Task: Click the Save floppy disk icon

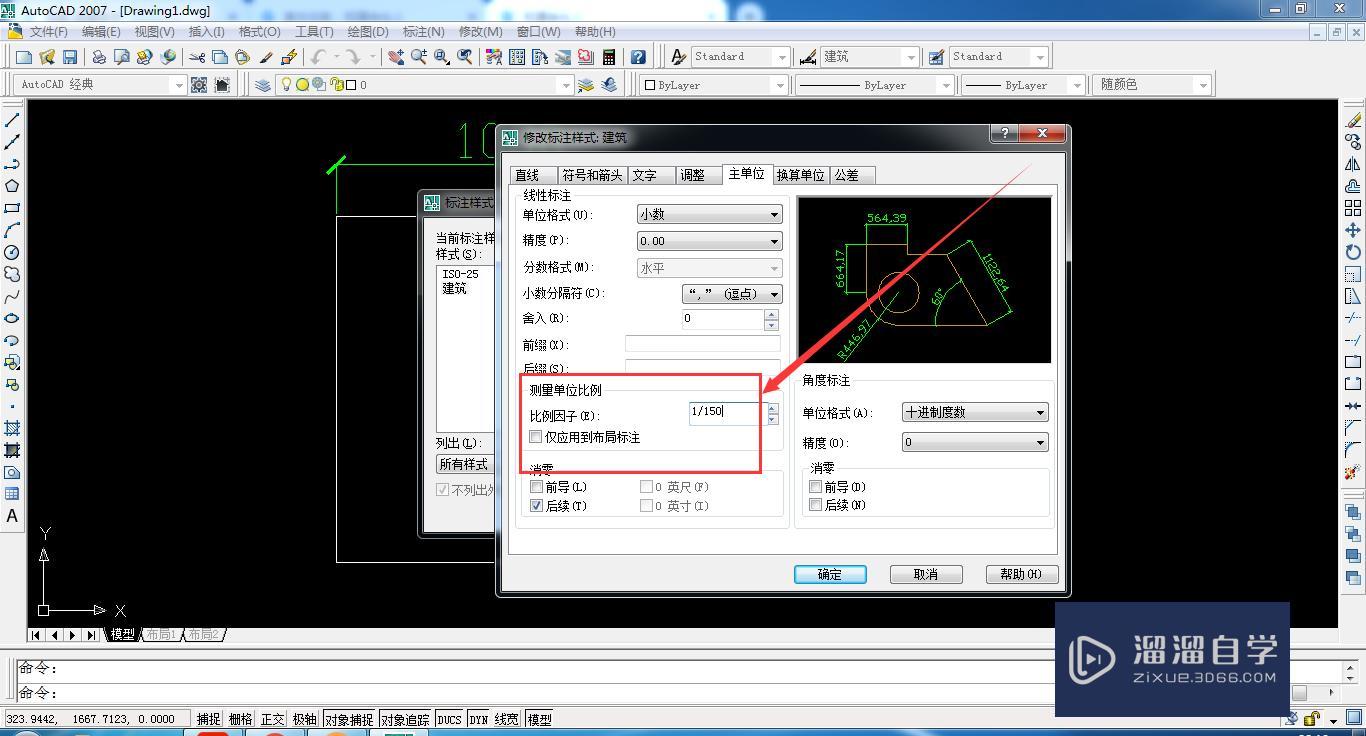Action: pyautogui.click(x=70, y=57)
